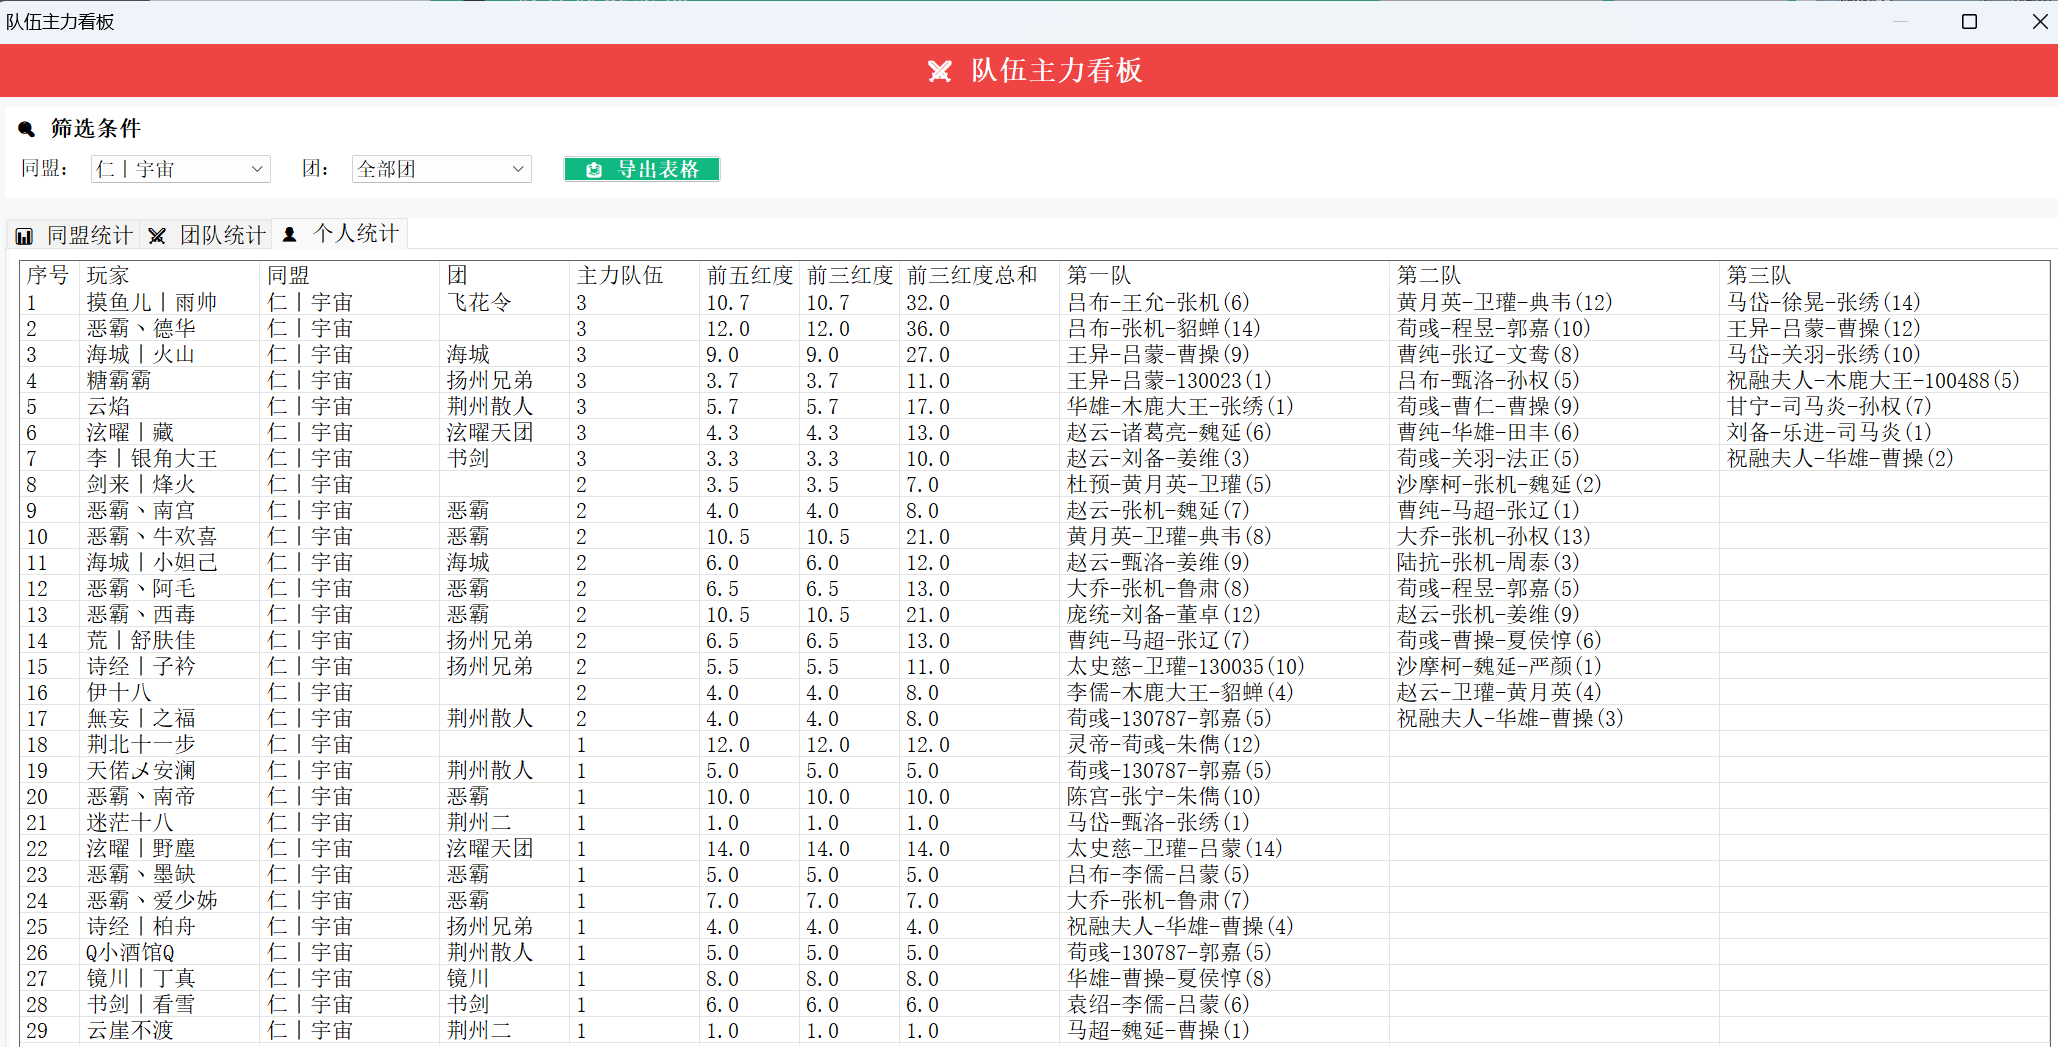Click the crossed swords icon on 团队统计 tab
The image size is (2058, 1047).
(x=157, y=236)
